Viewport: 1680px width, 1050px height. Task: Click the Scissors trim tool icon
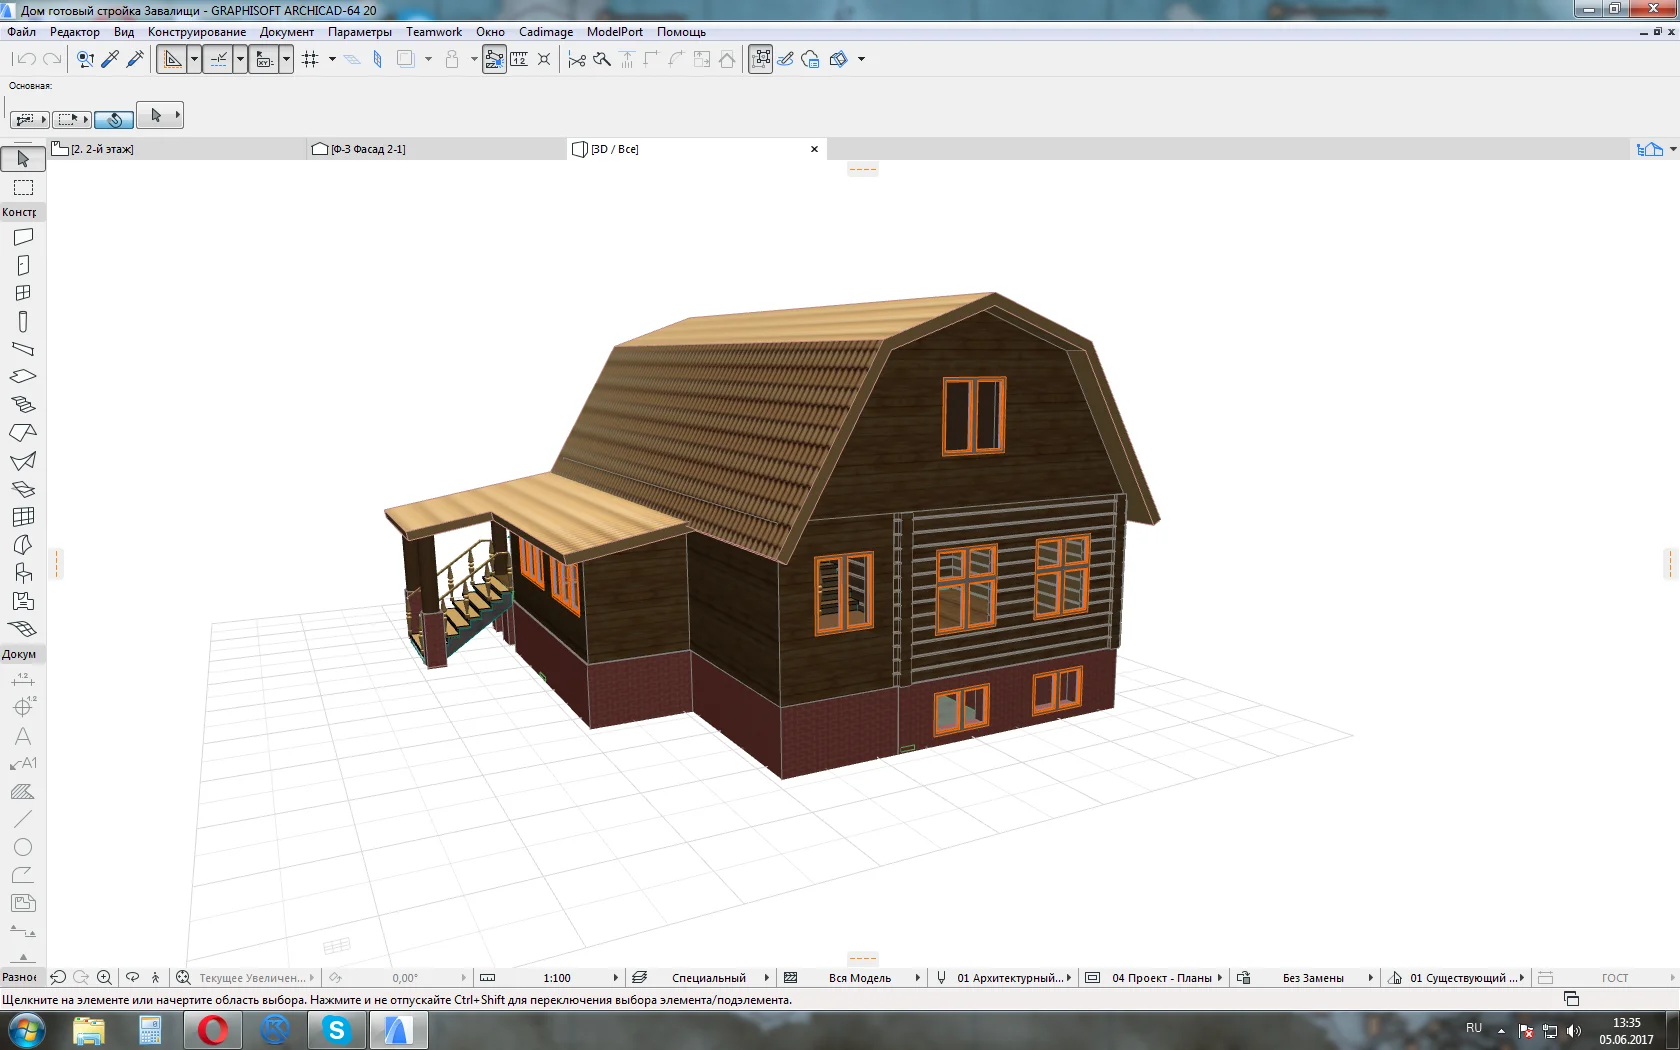point(577,59)
